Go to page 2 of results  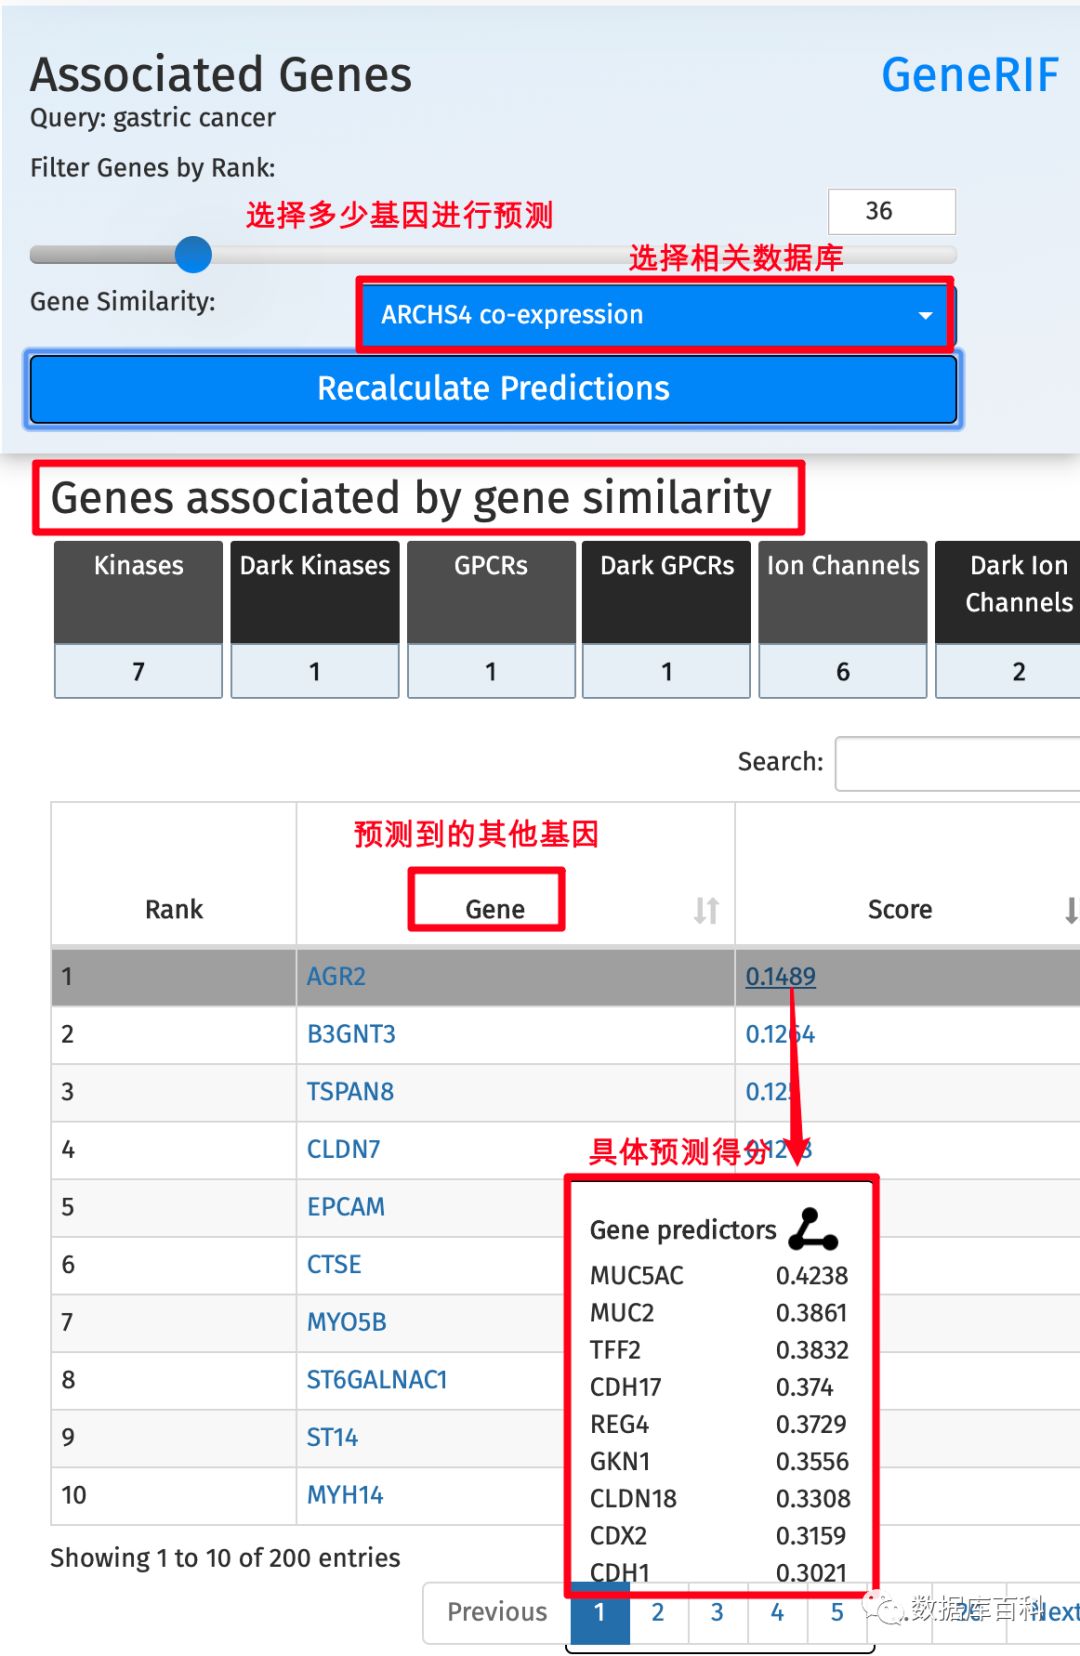click(658, 1612)
